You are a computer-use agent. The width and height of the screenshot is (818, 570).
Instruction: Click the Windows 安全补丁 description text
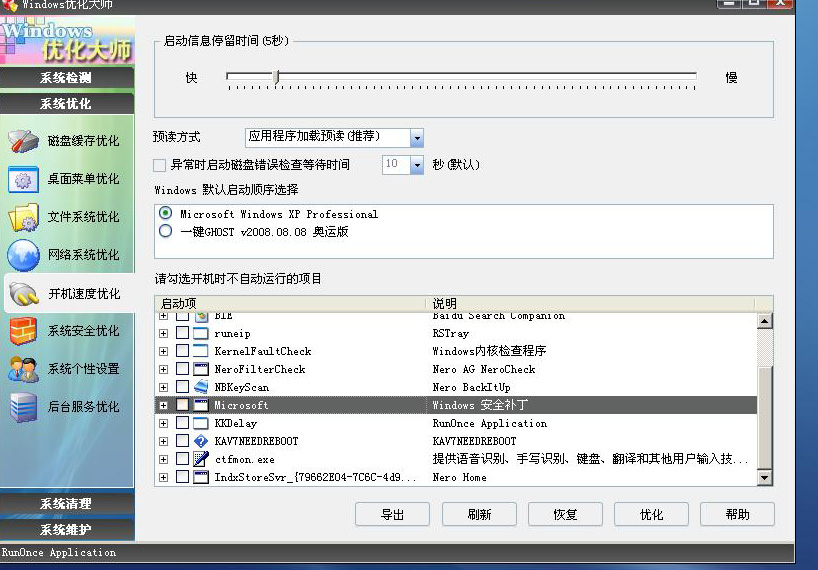tap(480, 405)
